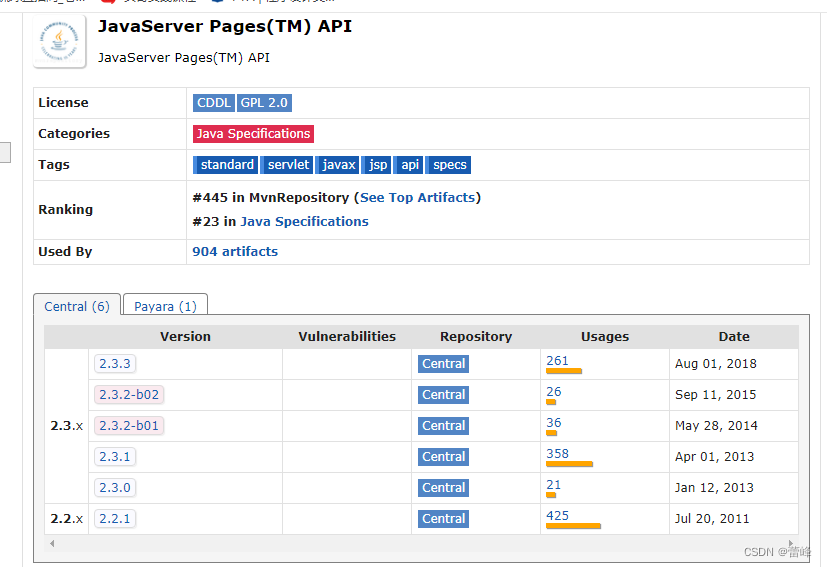The height and width of the screenshot is (567, 827).
Task: Open the 261 usages link
Action: tap(557, 361)
